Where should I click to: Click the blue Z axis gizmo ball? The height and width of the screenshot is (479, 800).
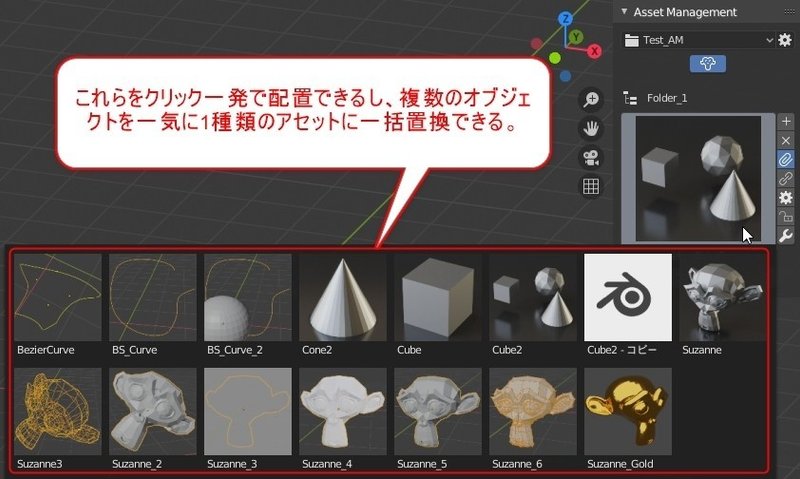coord(565,19)
